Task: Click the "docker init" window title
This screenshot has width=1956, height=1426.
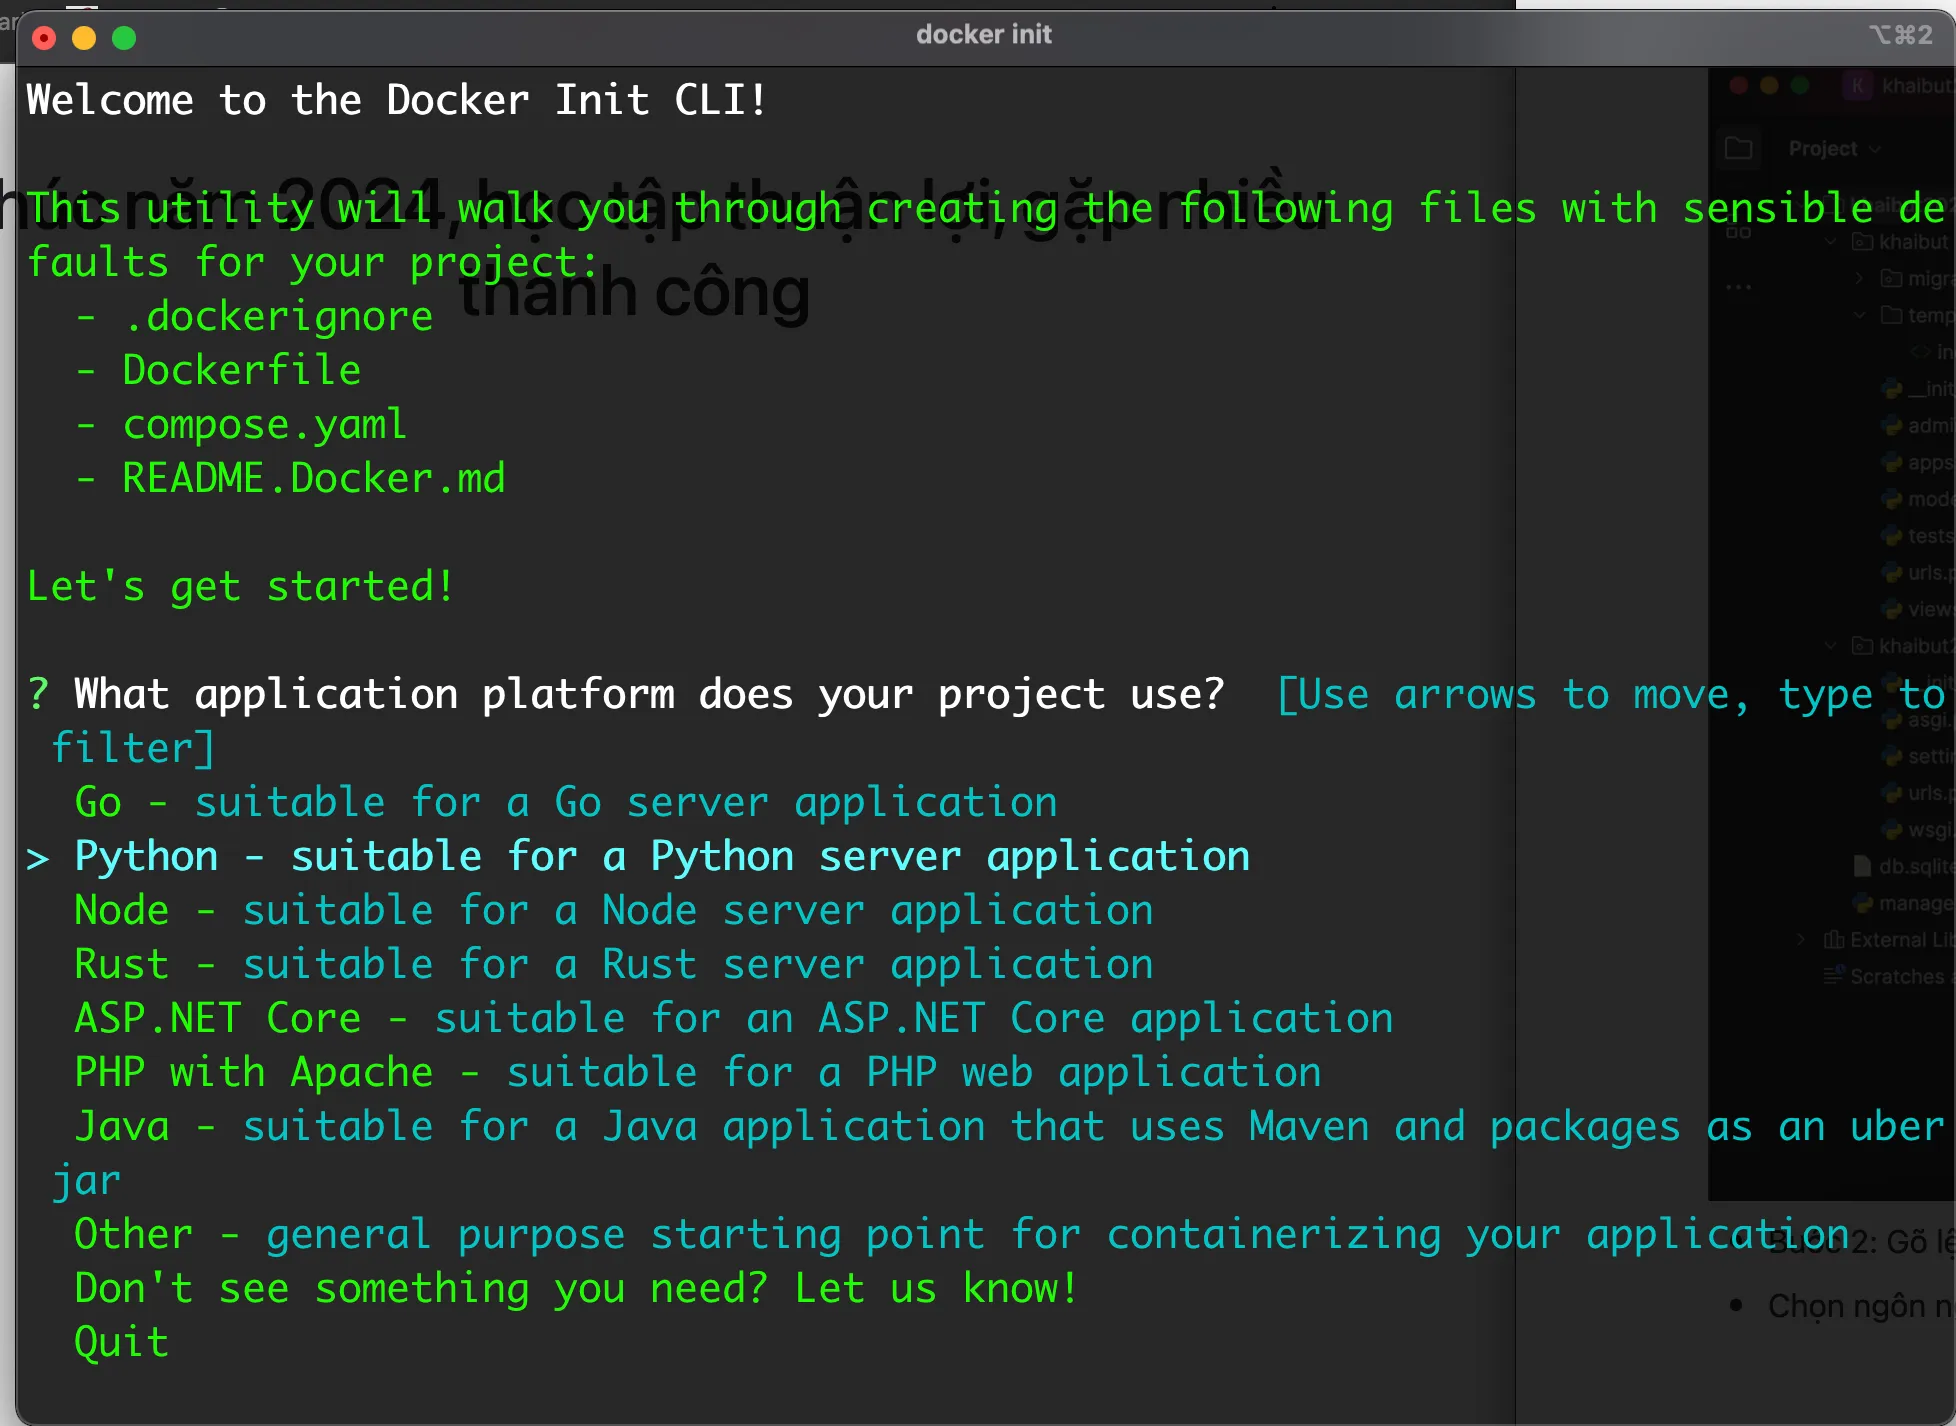Action: (984, 34)
